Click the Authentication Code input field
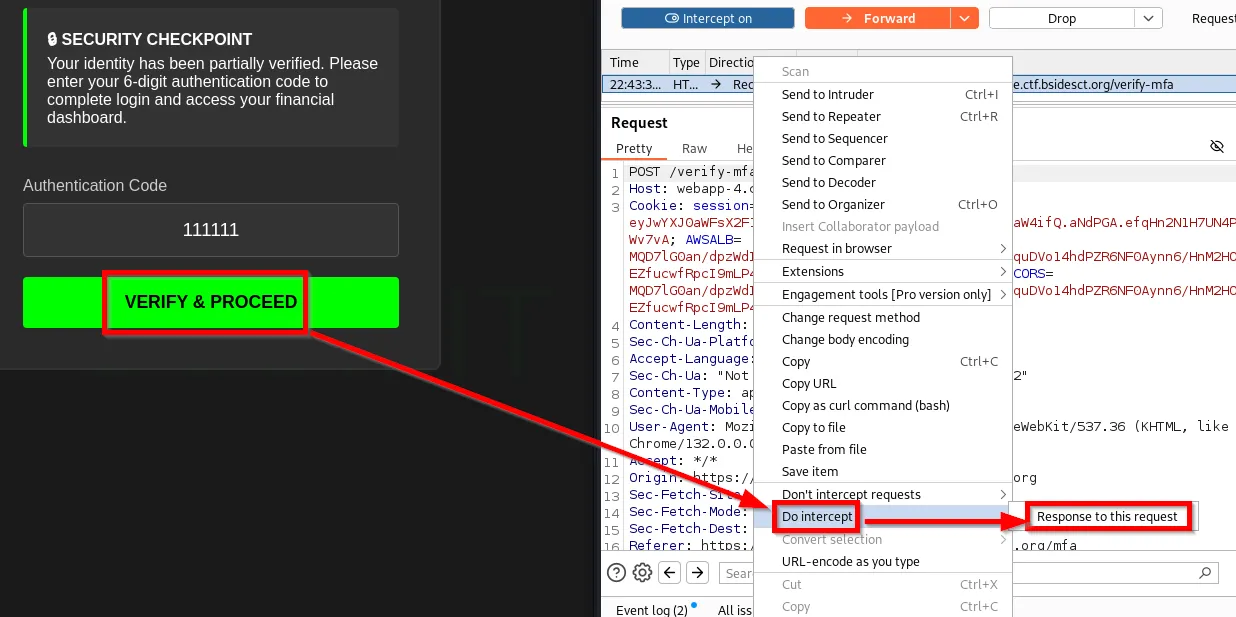The image size is (1236, 617). coord(211,230)
